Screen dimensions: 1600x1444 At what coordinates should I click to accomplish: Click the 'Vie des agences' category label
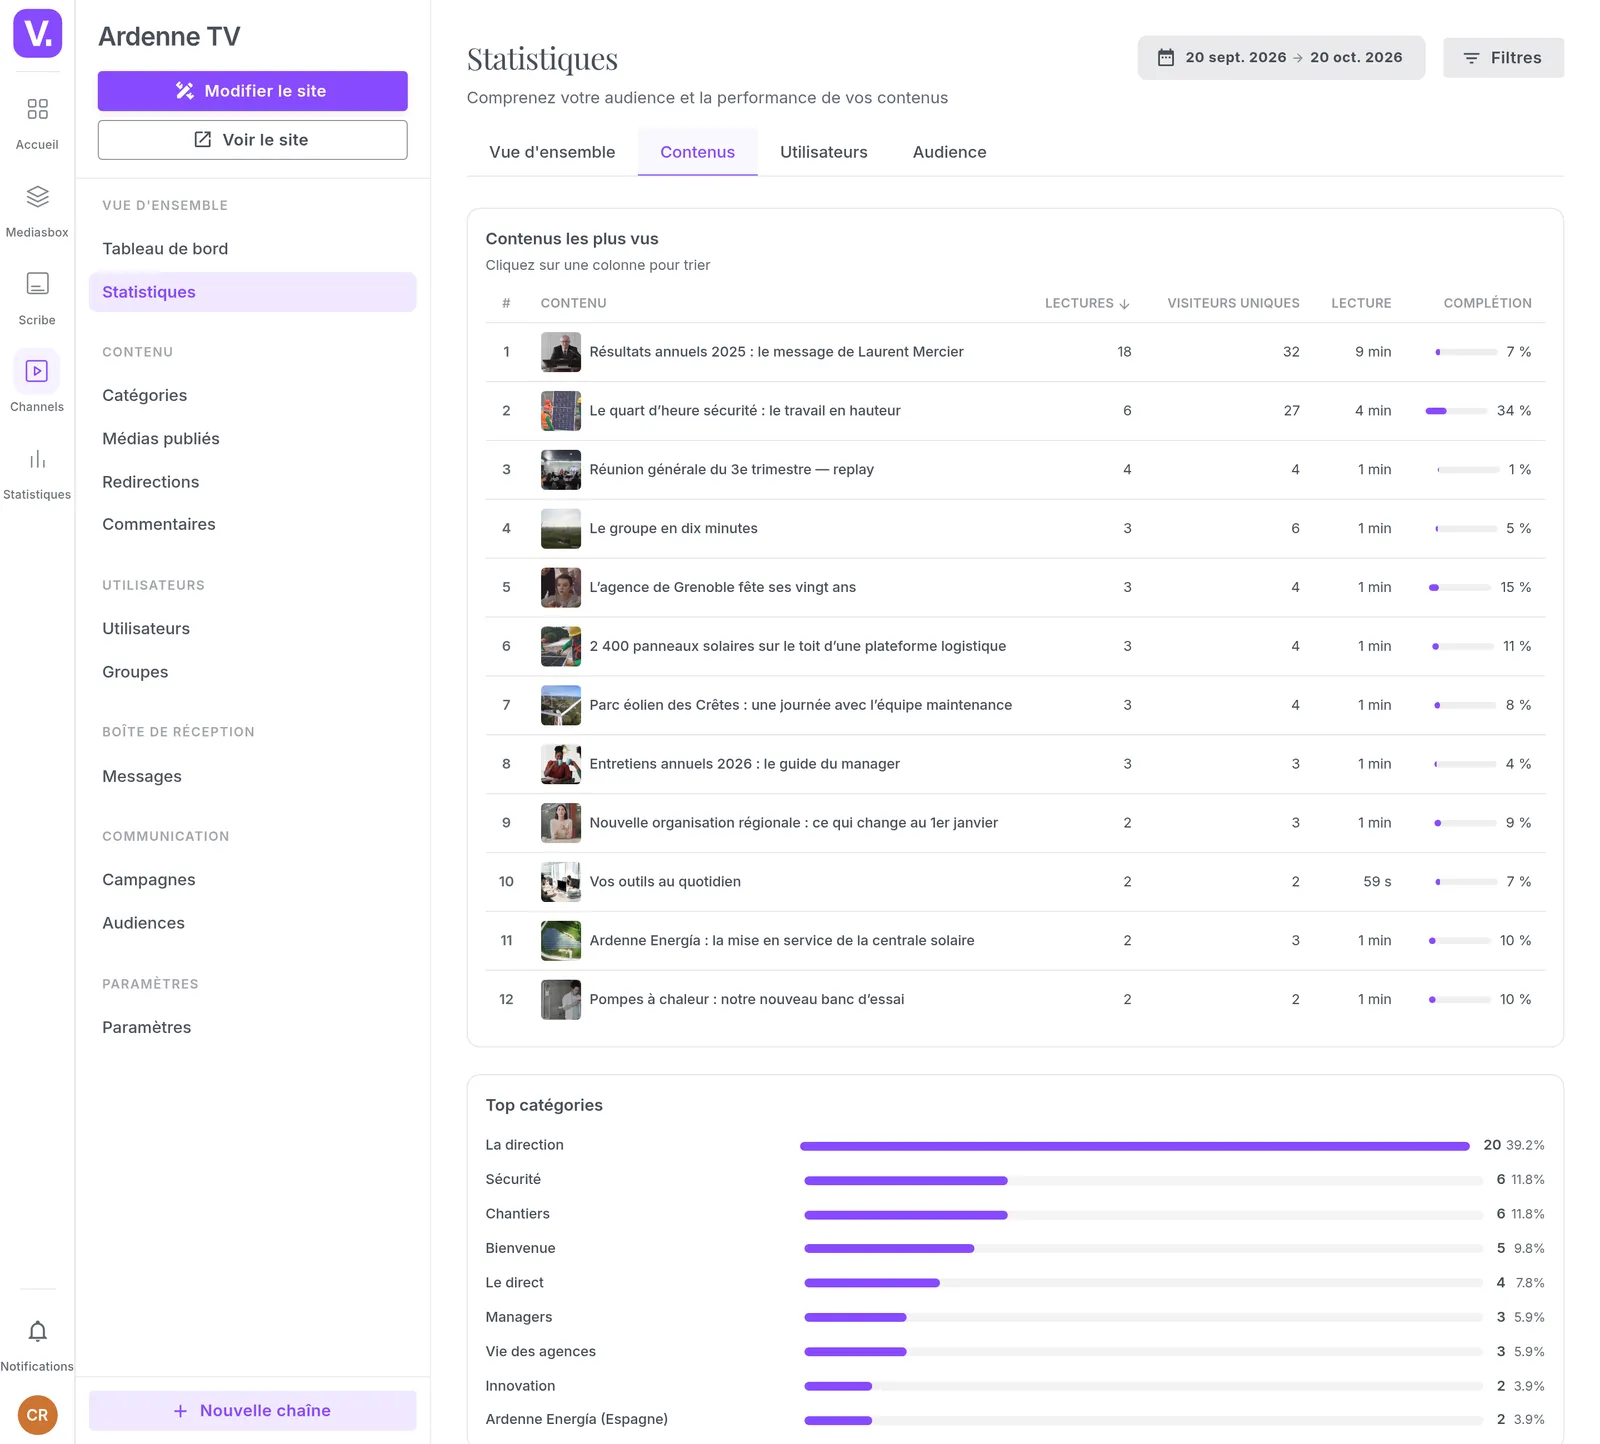[x=541, y=1352]
